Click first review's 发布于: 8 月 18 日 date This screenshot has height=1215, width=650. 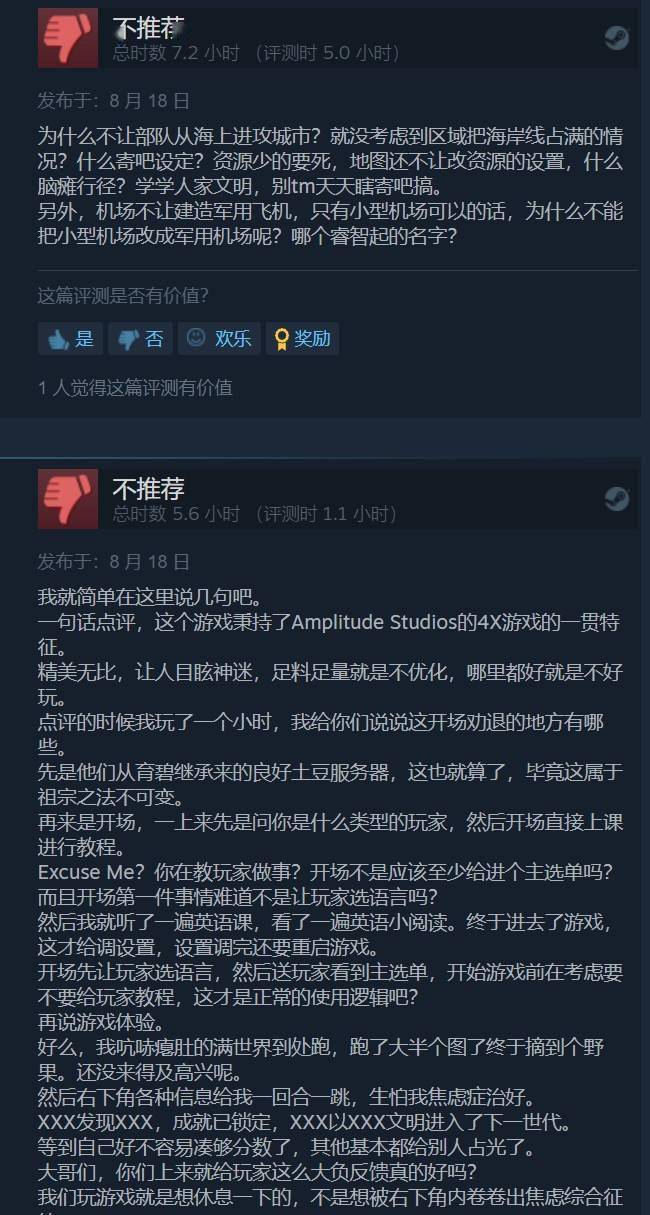113,101
